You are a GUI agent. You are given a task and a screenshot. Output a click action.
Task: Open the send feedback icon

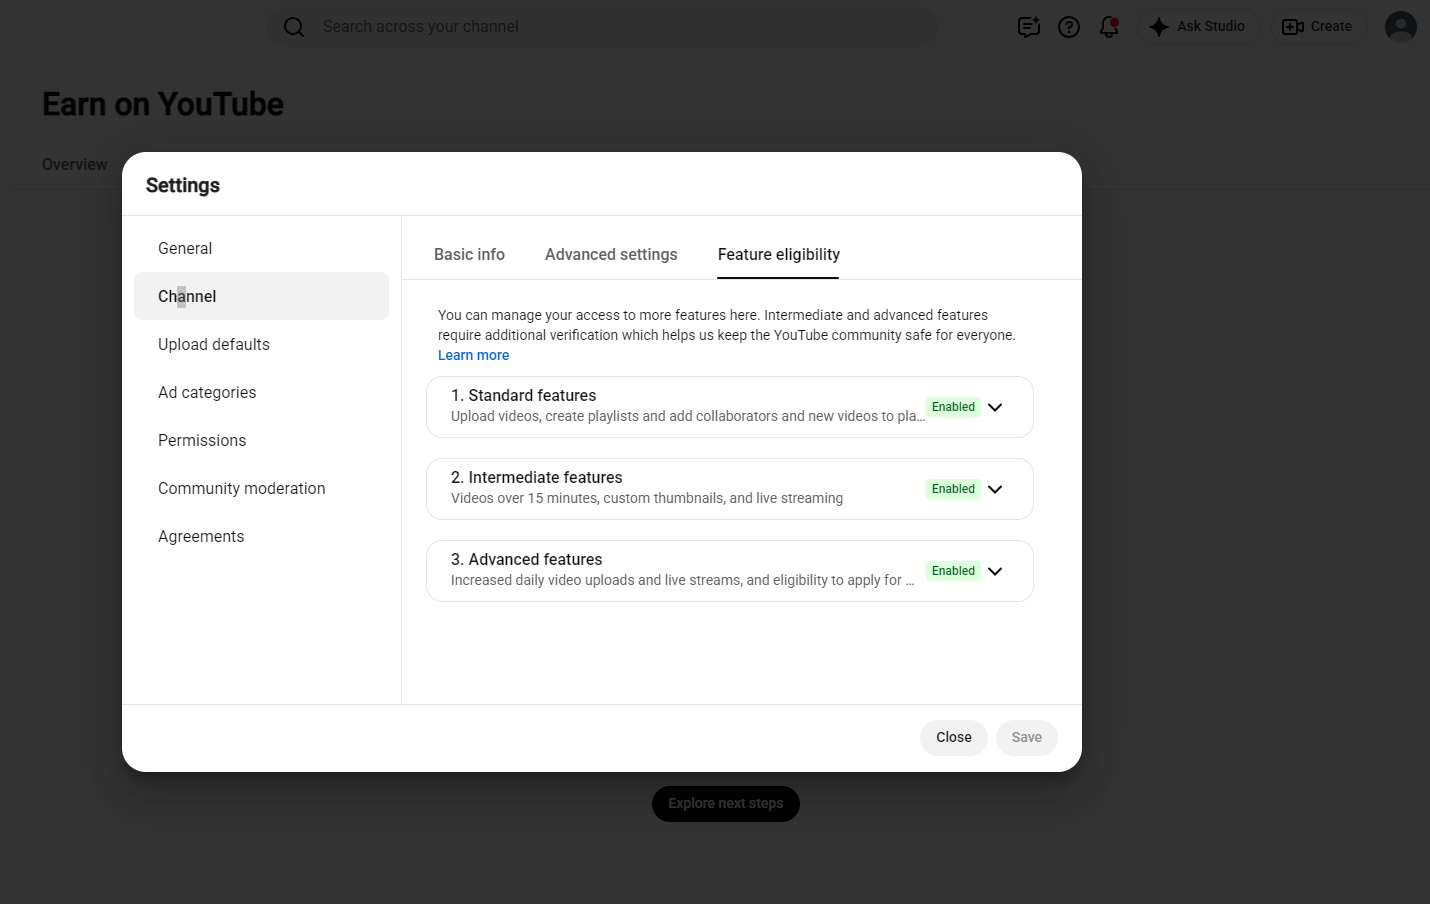coord(1029,27)
